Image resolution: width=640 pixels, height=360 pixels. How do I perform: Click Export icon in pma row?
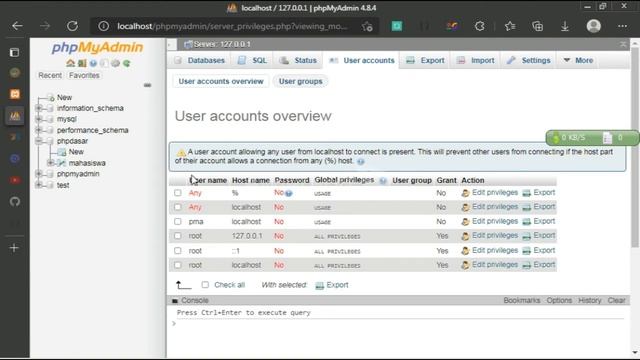pos(527,222)
